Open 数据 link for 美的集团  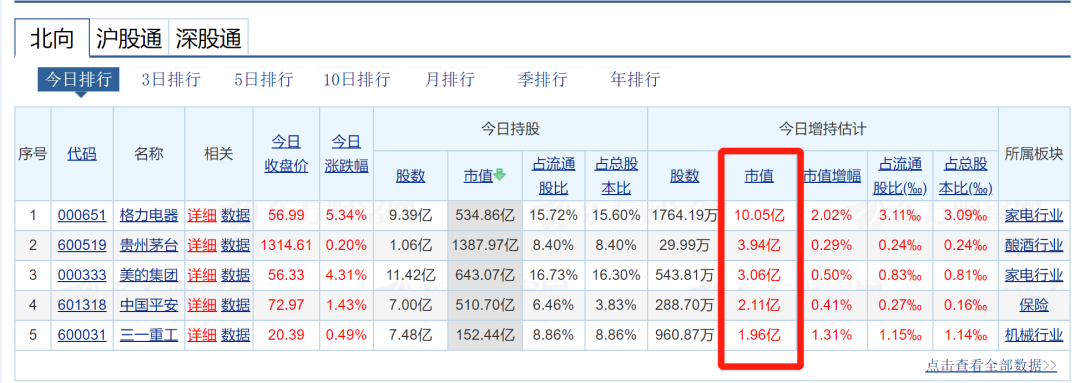pos(236,276)
